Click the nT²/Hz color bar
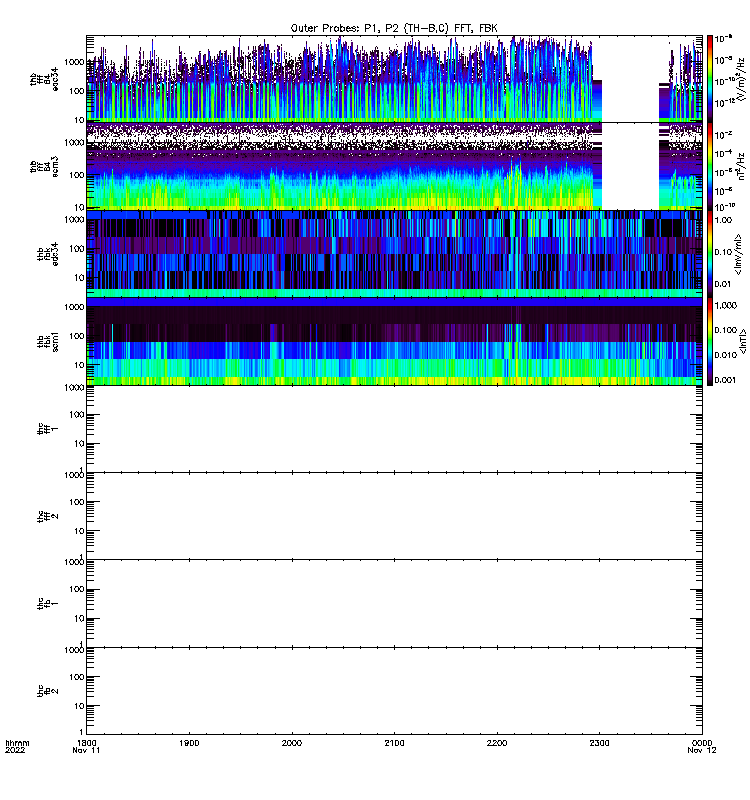Image resolution: width=750 pixels, height=800 pixels. (710, 166)
